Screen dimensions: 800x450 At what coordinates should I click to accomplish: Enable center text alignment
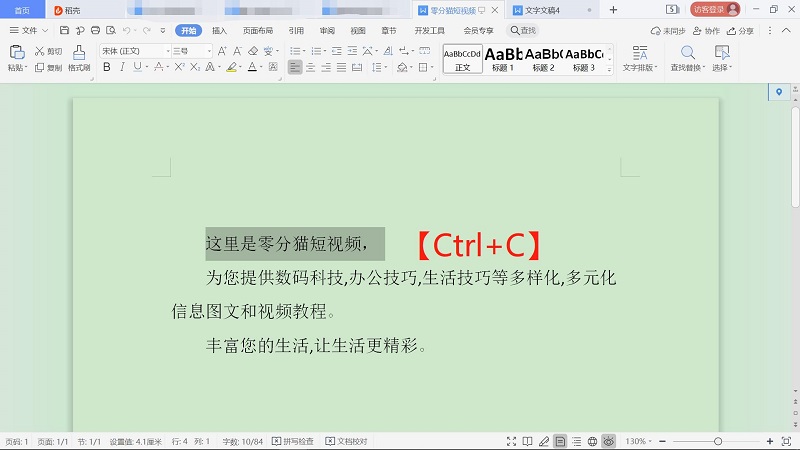(x=311, y=67)
